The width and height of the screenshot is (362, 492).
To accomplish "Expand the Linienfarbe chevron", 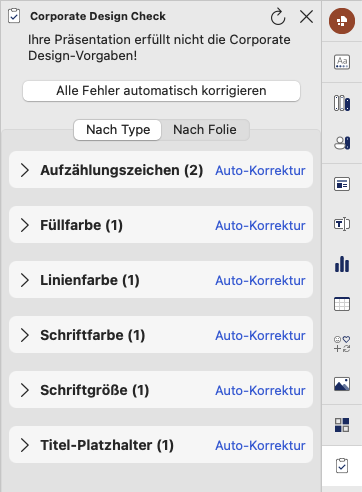I will point(25,280).
